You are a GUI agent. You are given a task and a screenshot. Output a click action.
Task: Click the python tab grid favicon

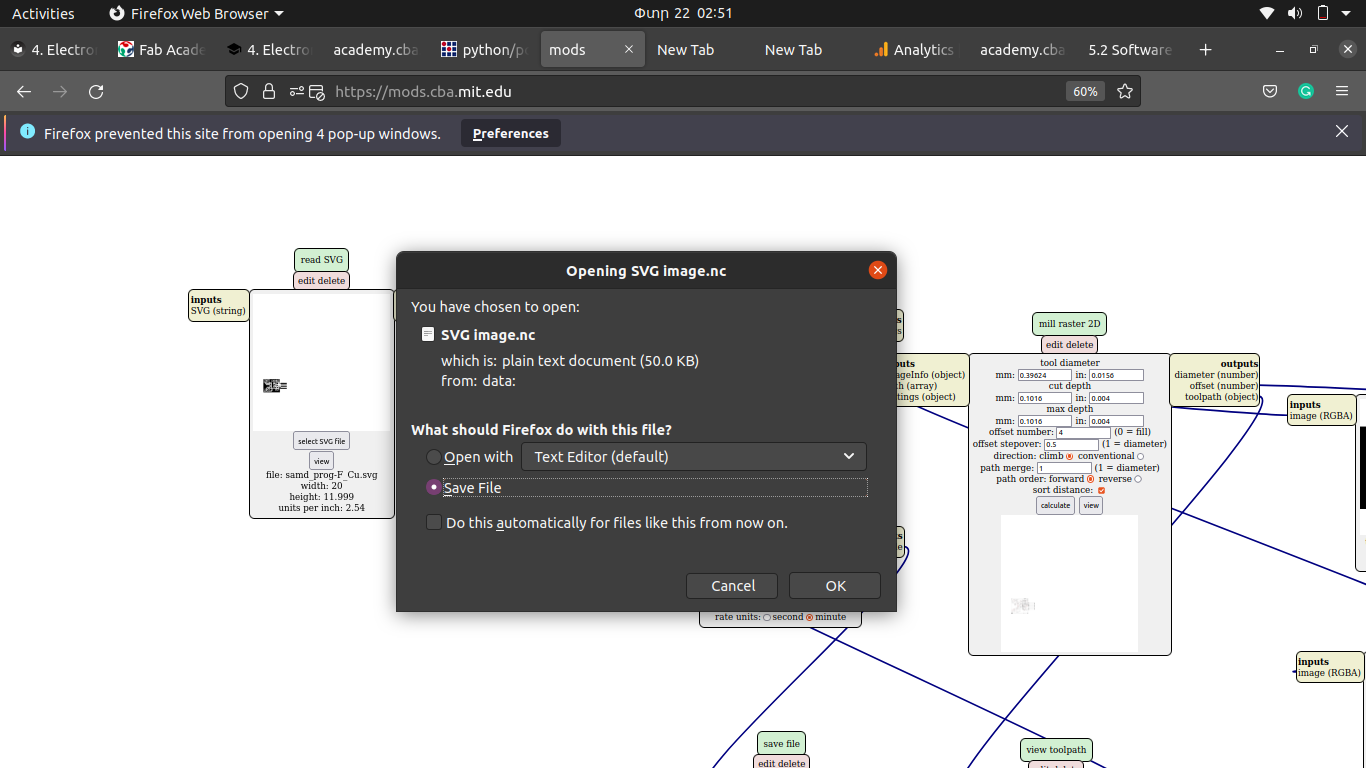pos(449,49)
